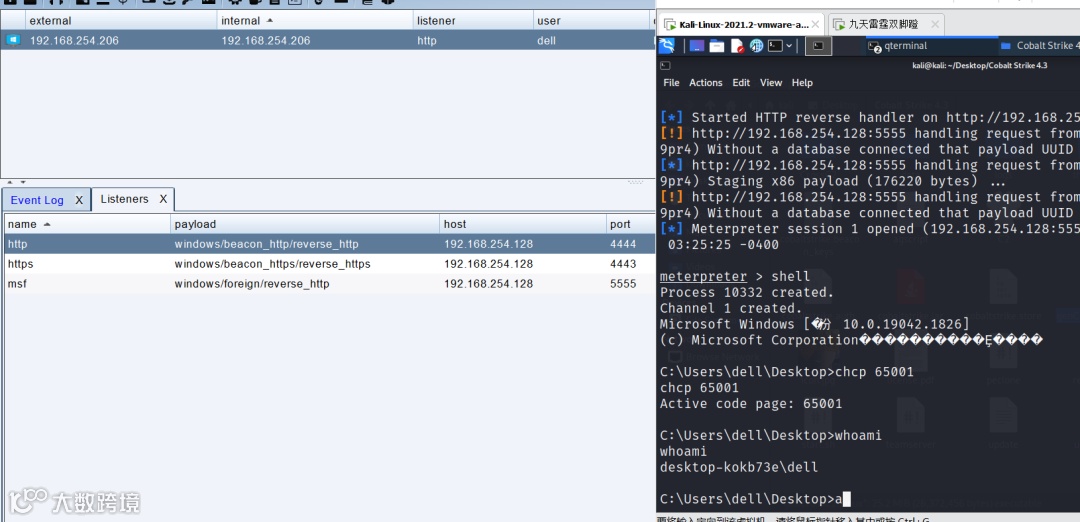Click the desktop-kokb73e\dell output line
The width and height of the screenshot is (1080, 522).
pos(739,468)
